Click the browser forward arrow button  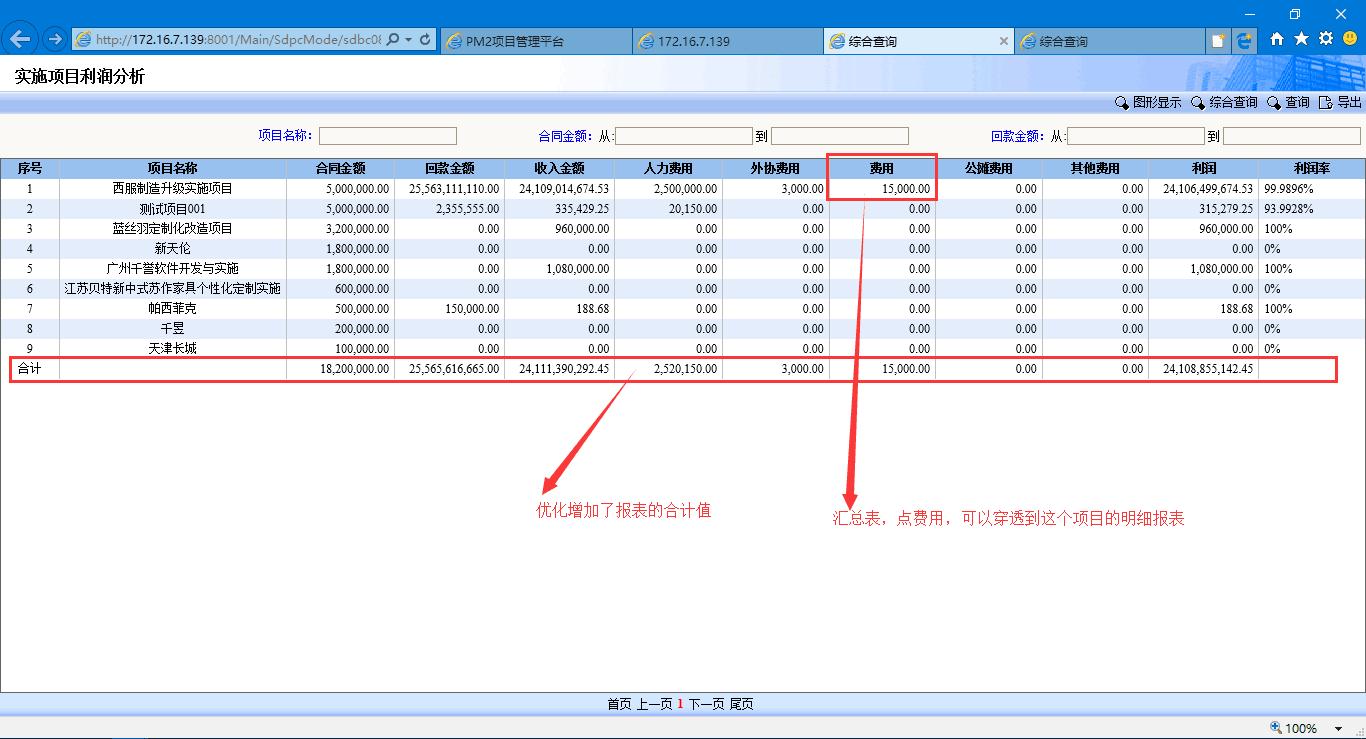click(55, 40)
